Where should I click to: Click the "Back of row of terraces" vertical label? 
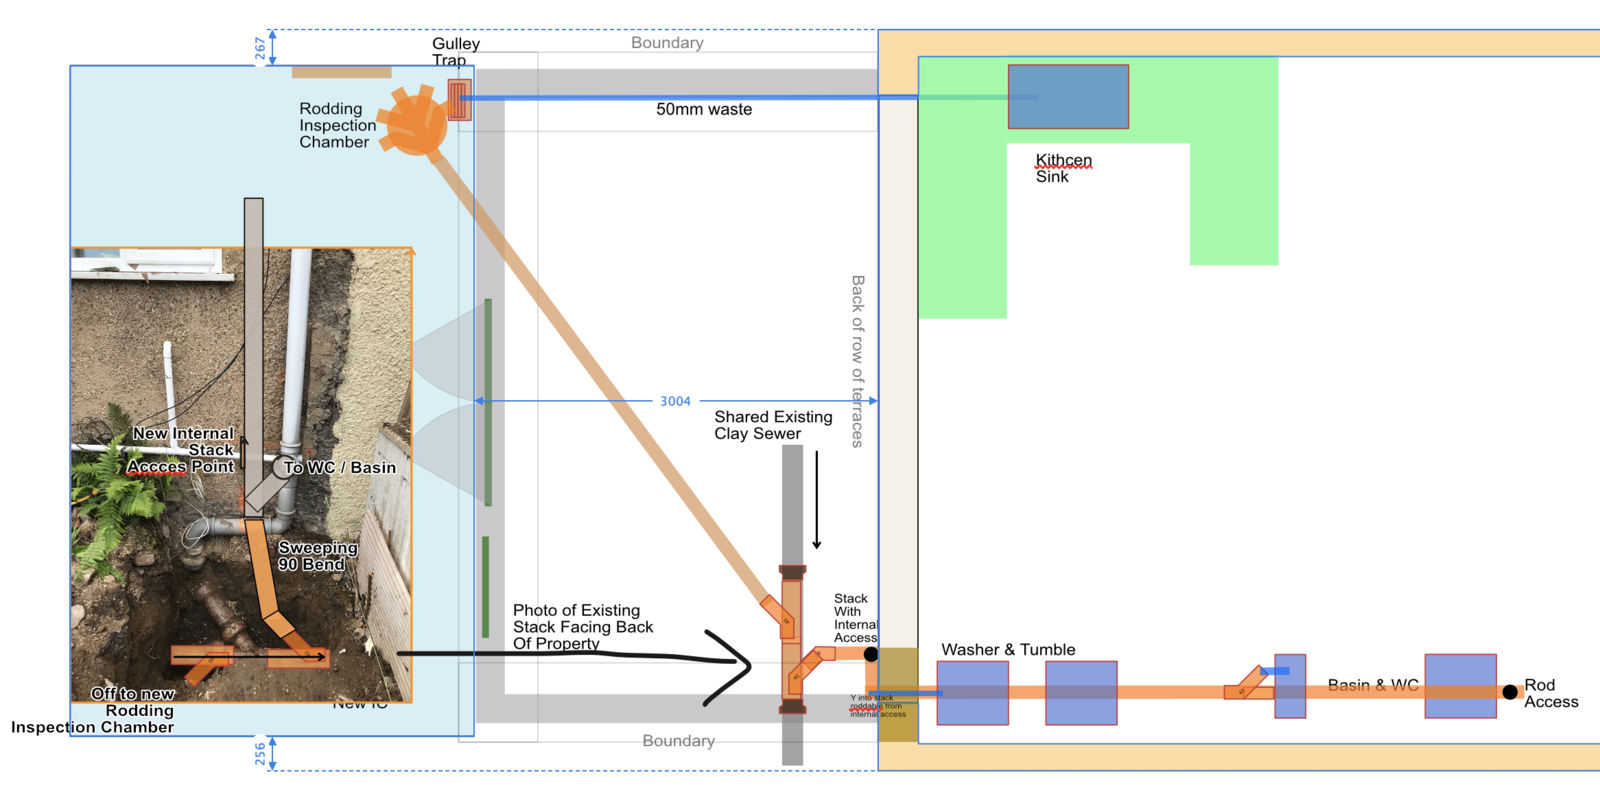[857, 360]
